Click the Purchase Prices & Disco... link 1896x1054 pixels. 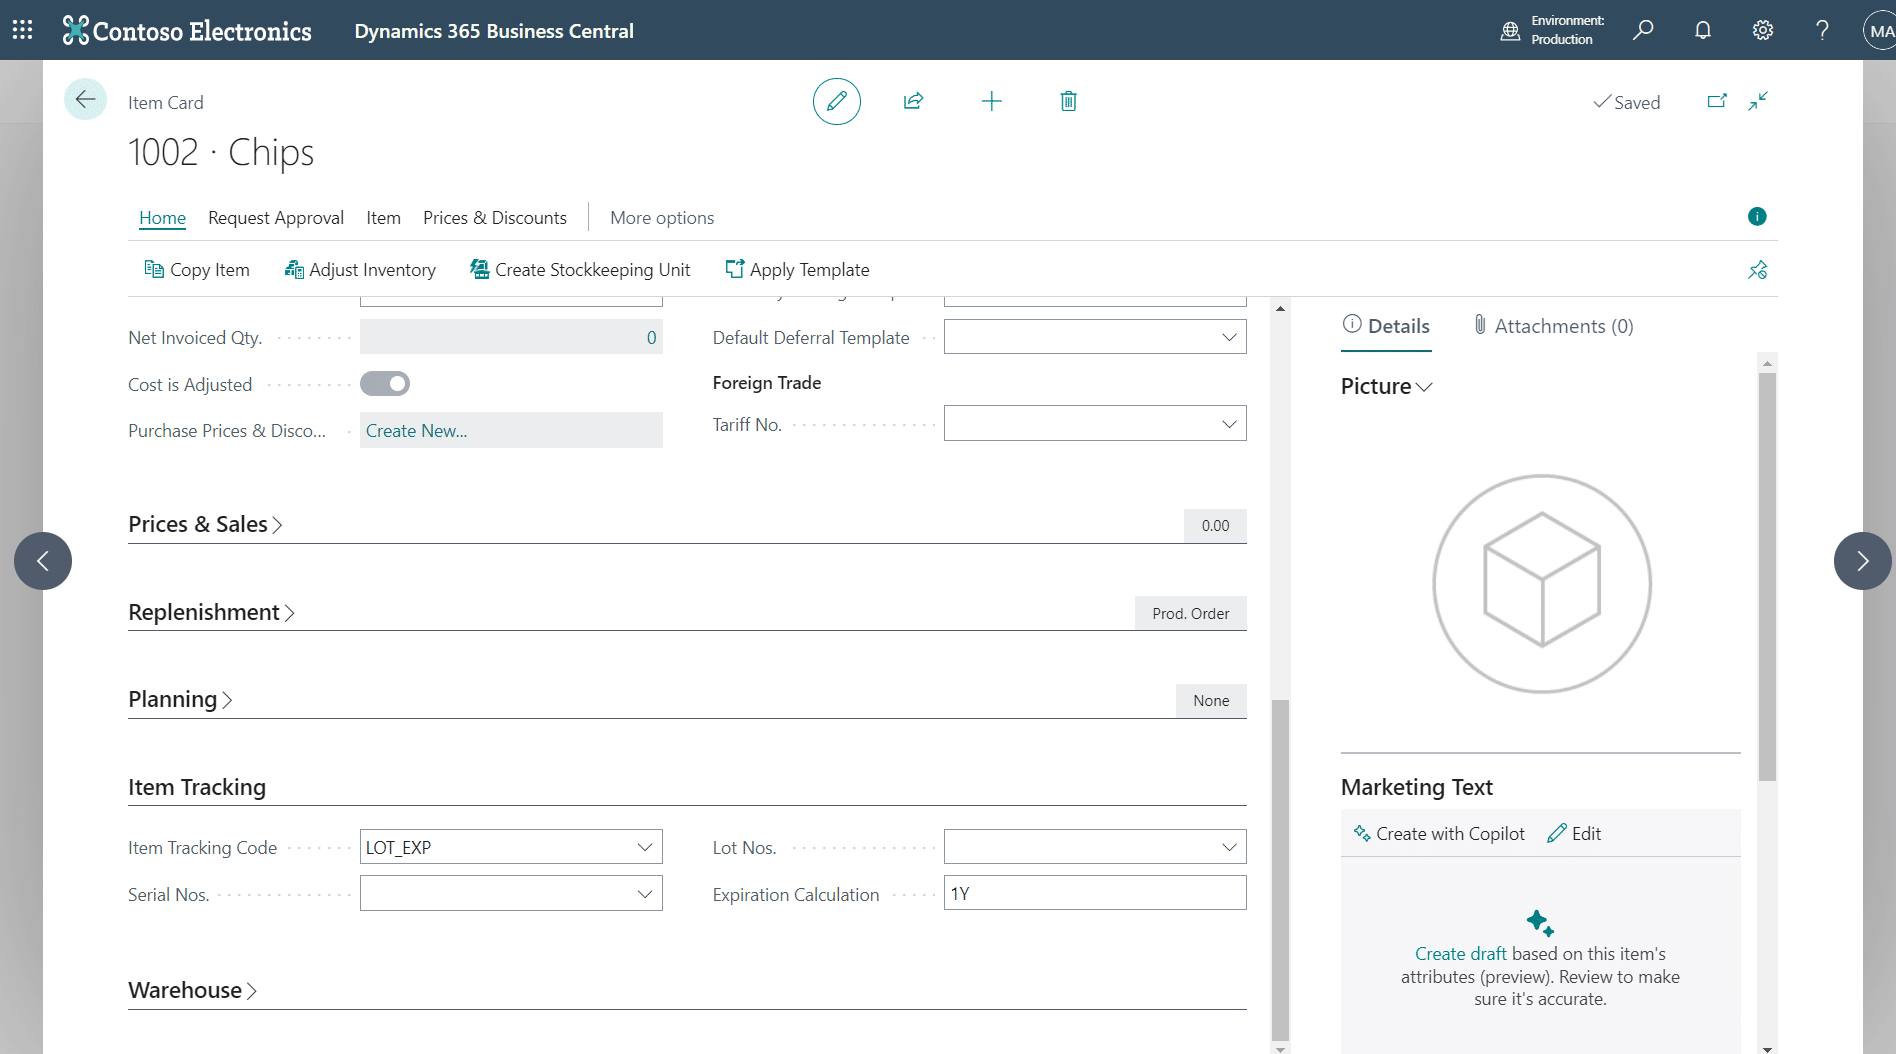click(x=227, y=431)
